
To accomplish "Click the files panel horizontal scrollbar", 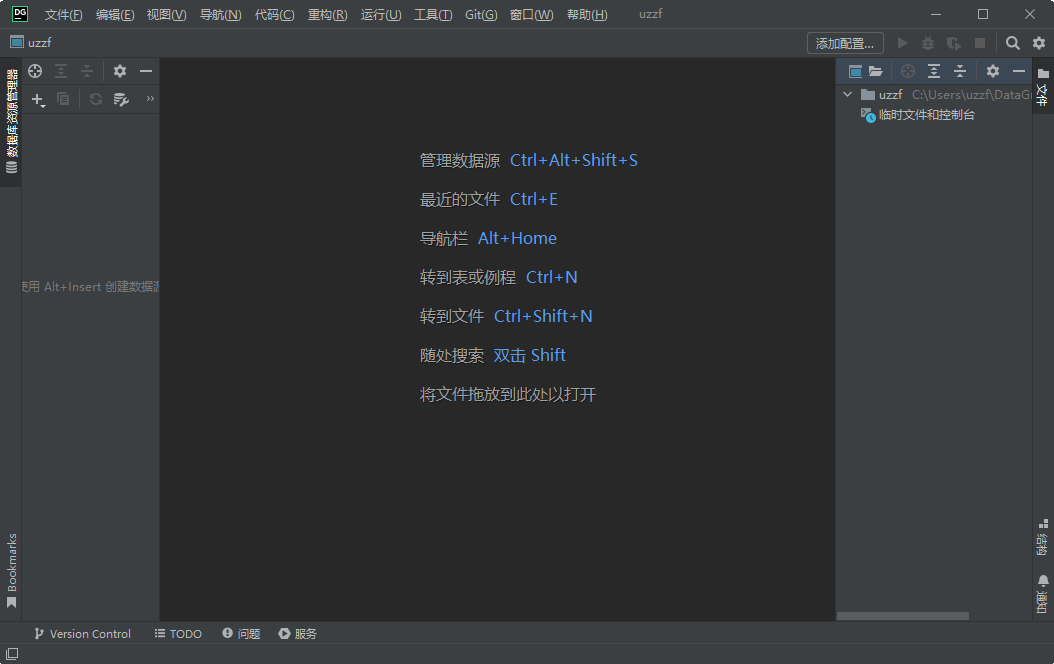I will (902, 616).
